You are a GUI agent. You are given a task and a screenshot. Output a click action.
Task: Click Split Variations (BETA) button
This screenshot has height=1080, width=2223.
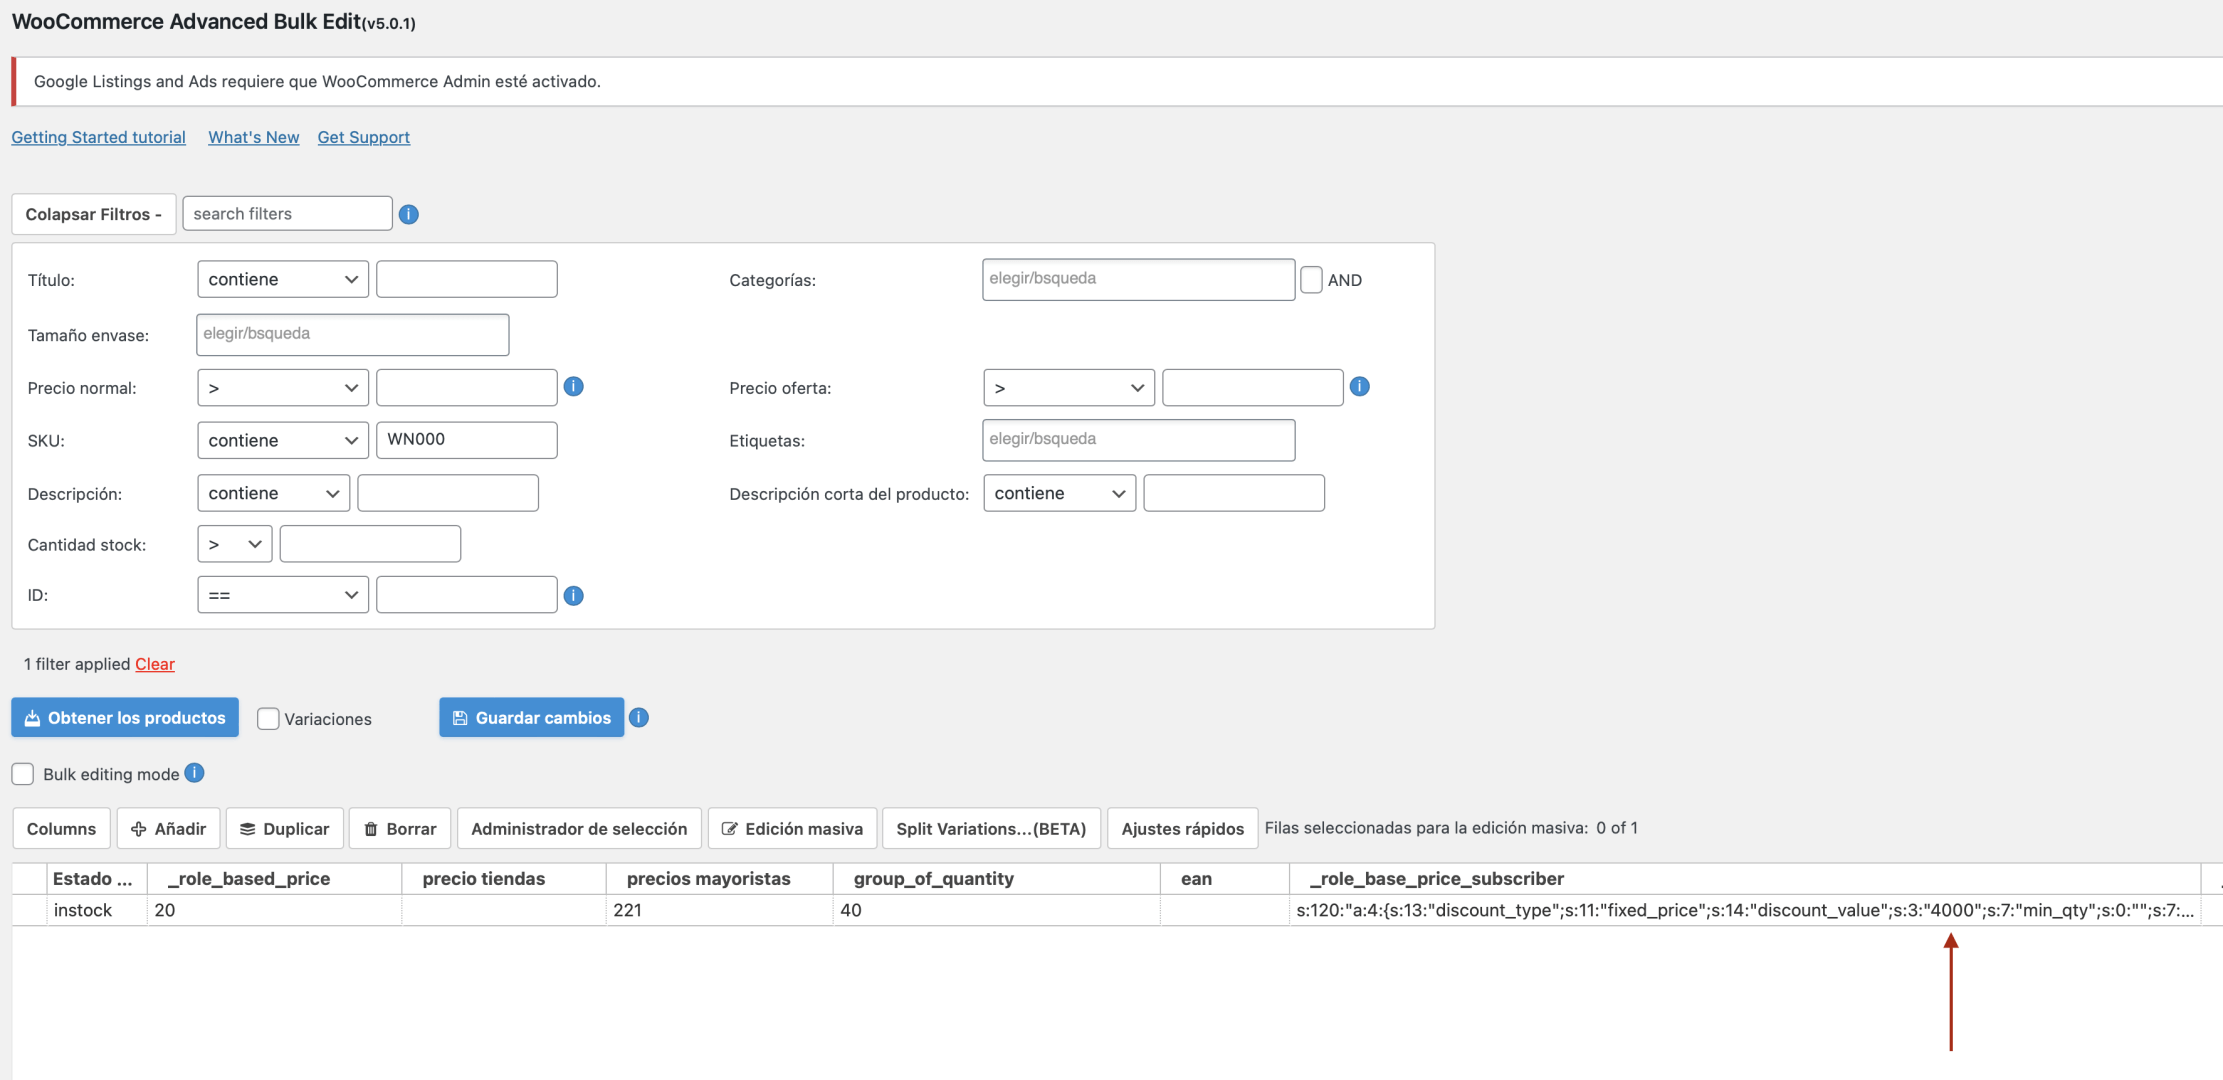click(991, 828)
